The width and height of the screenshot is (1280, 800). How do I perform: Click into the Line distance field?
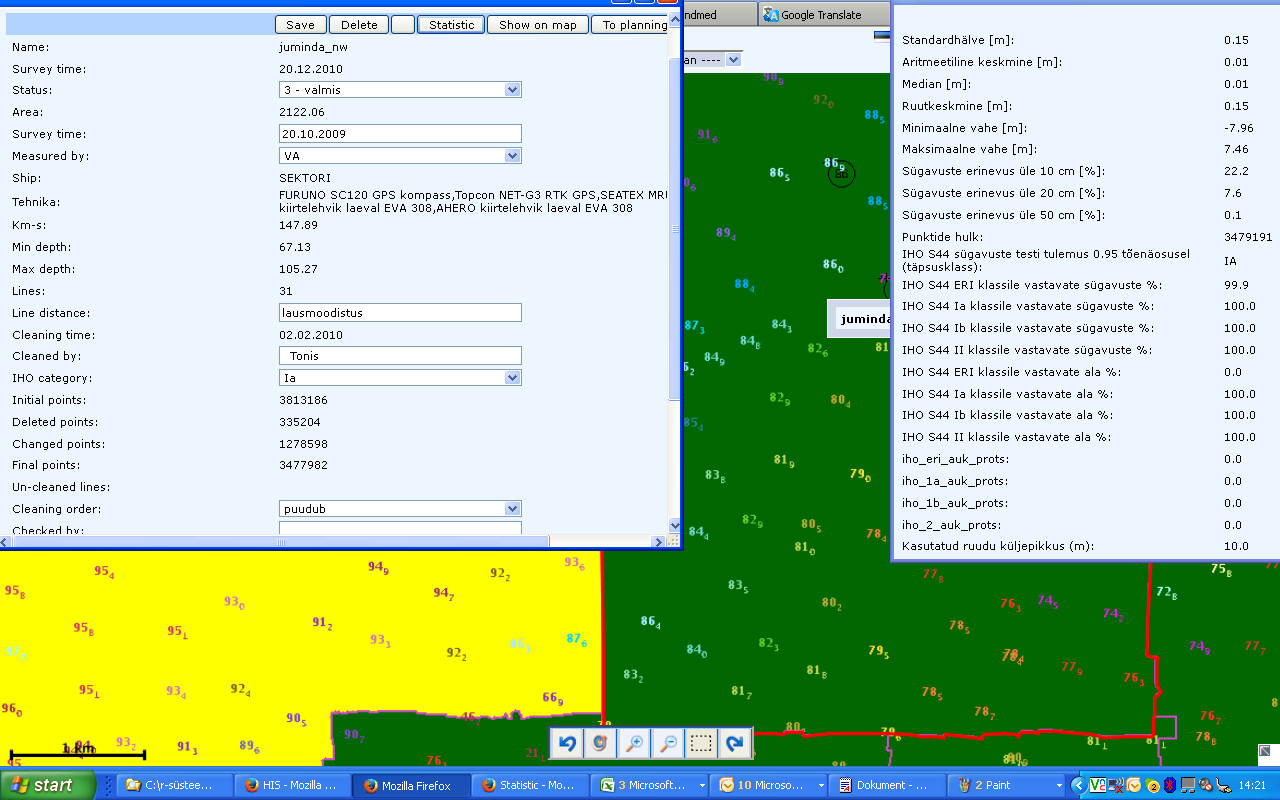tap(400, 313)
